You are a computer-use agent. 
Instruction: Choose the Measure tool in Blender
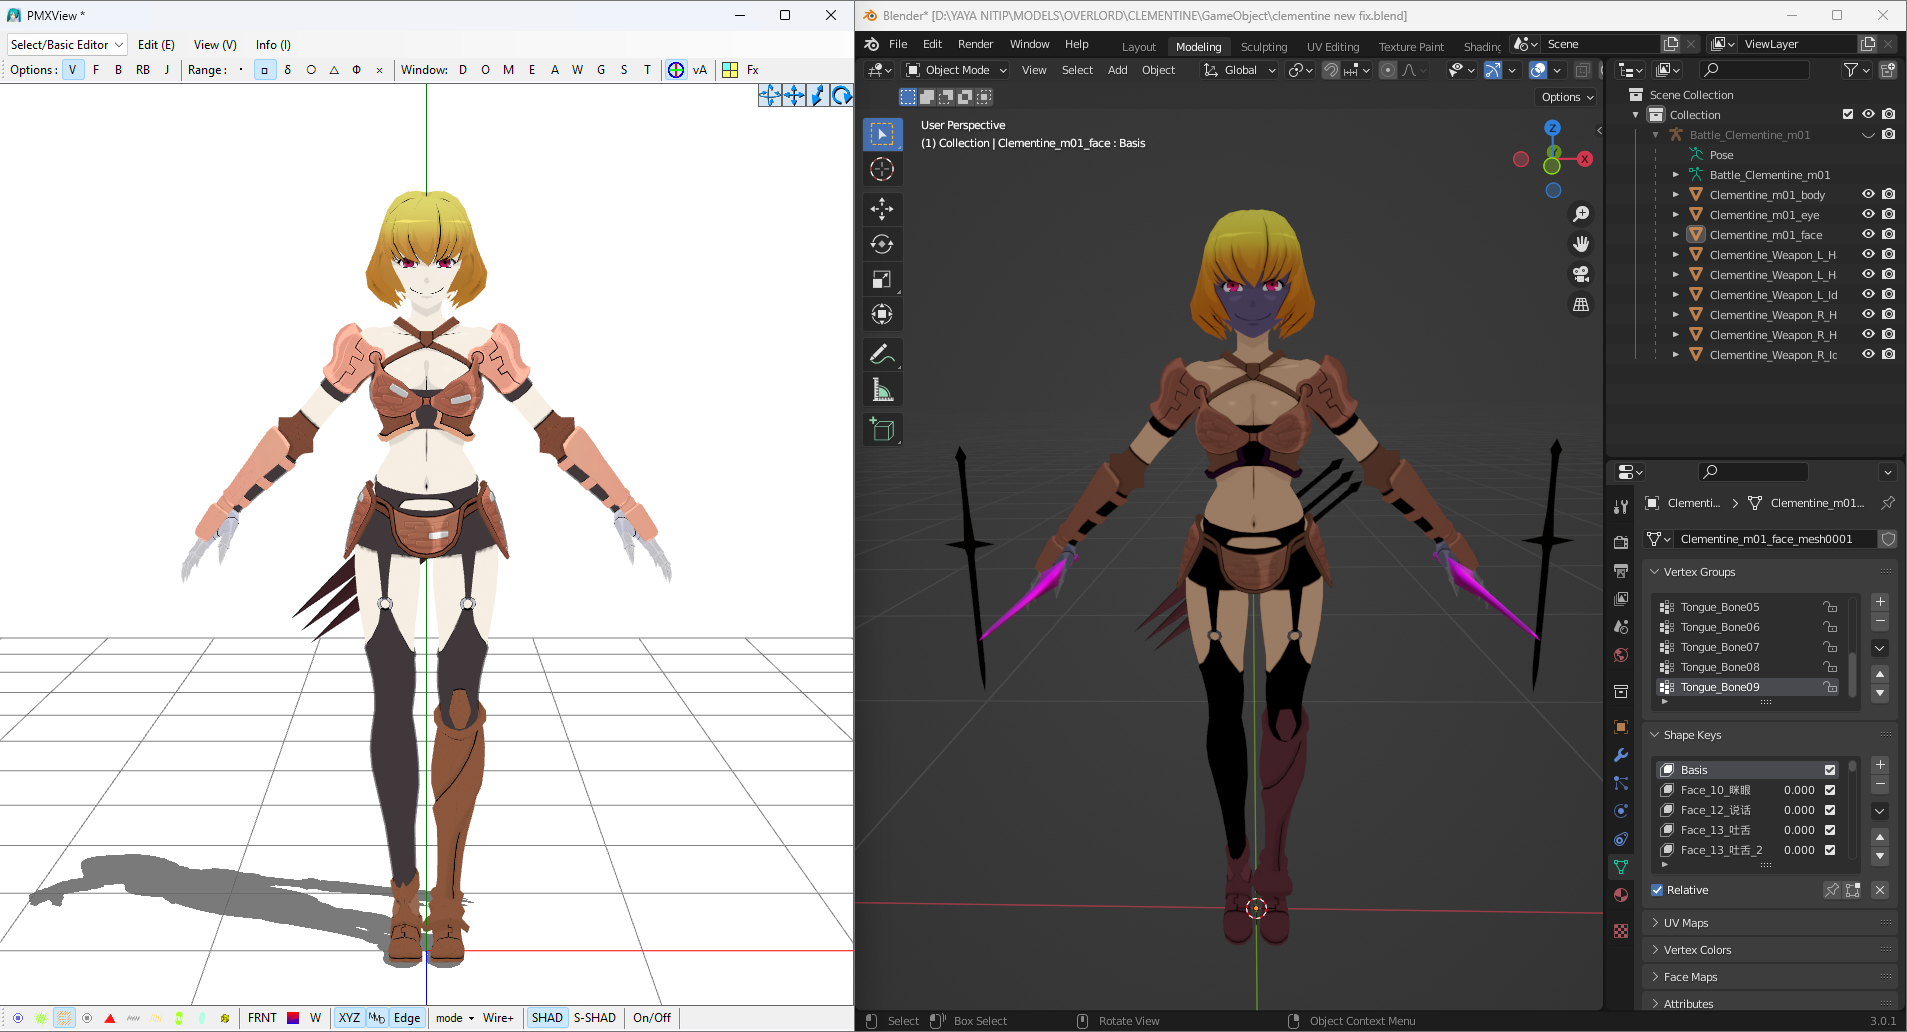coord(882,389)
